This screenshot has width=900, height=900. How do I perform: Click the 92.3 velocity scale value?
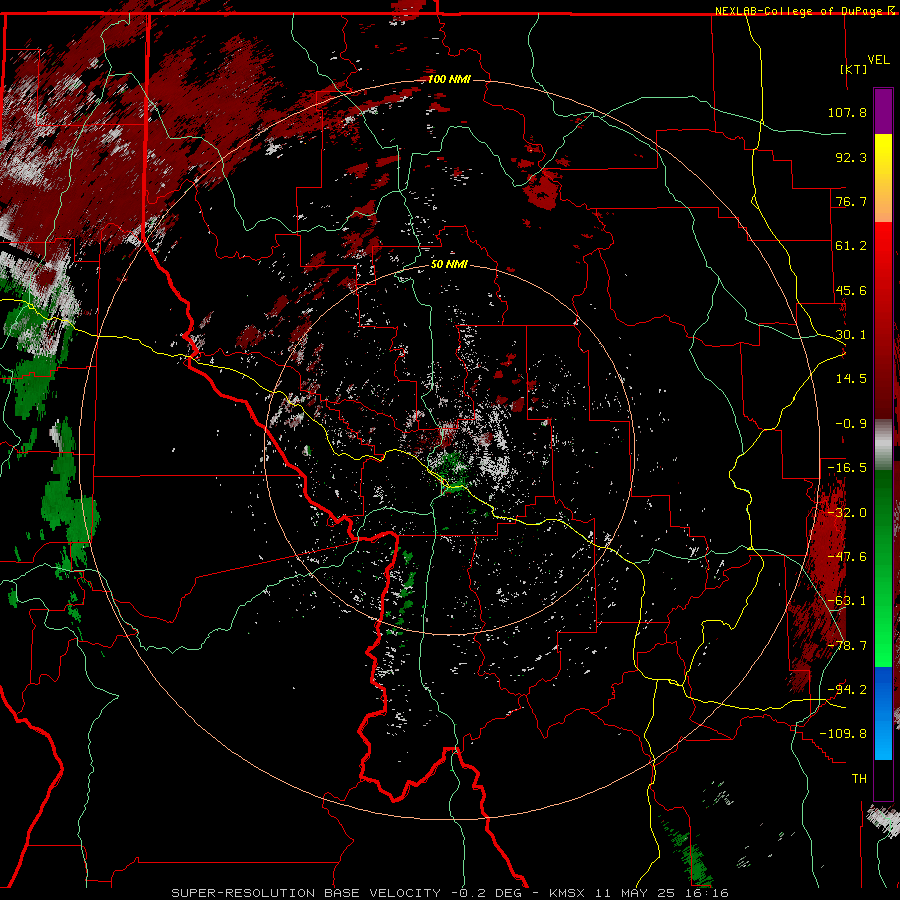point(851,157)
